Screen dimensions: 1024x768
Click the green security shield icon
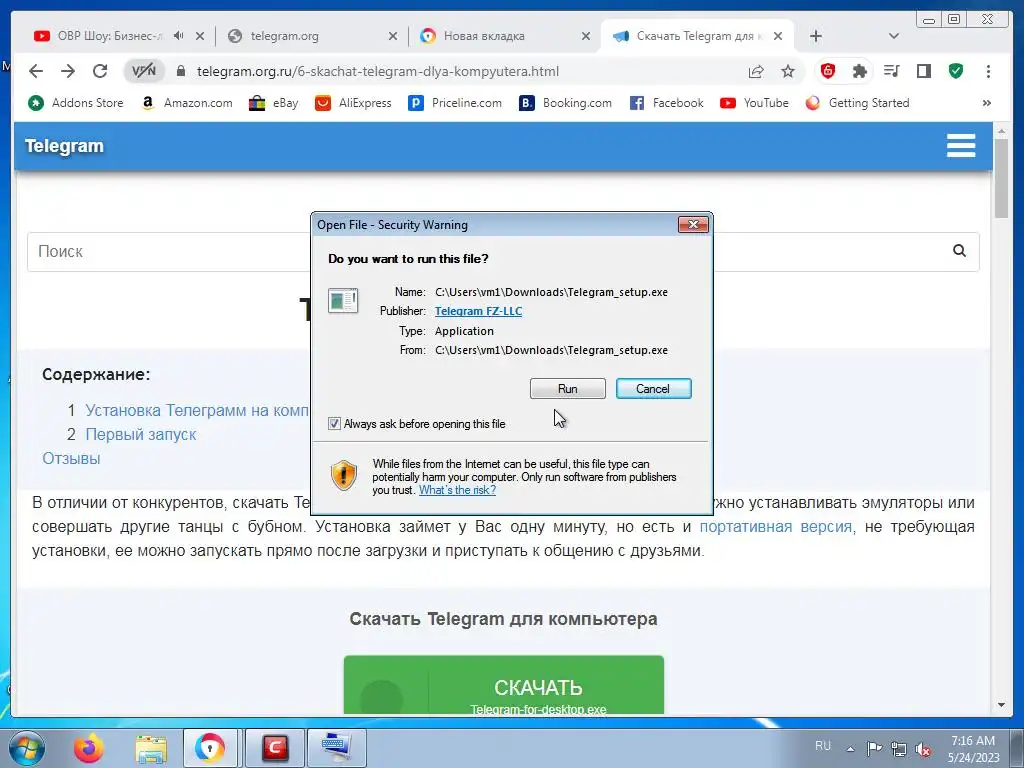(956, 71)
